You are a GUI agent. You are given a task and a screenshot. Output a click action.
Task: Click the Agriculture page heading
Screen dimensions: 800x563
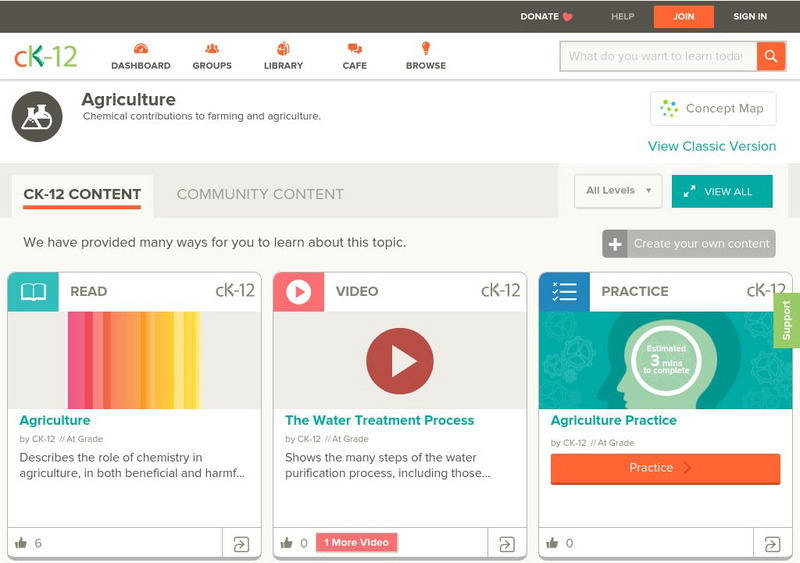(x=129, y=100)
